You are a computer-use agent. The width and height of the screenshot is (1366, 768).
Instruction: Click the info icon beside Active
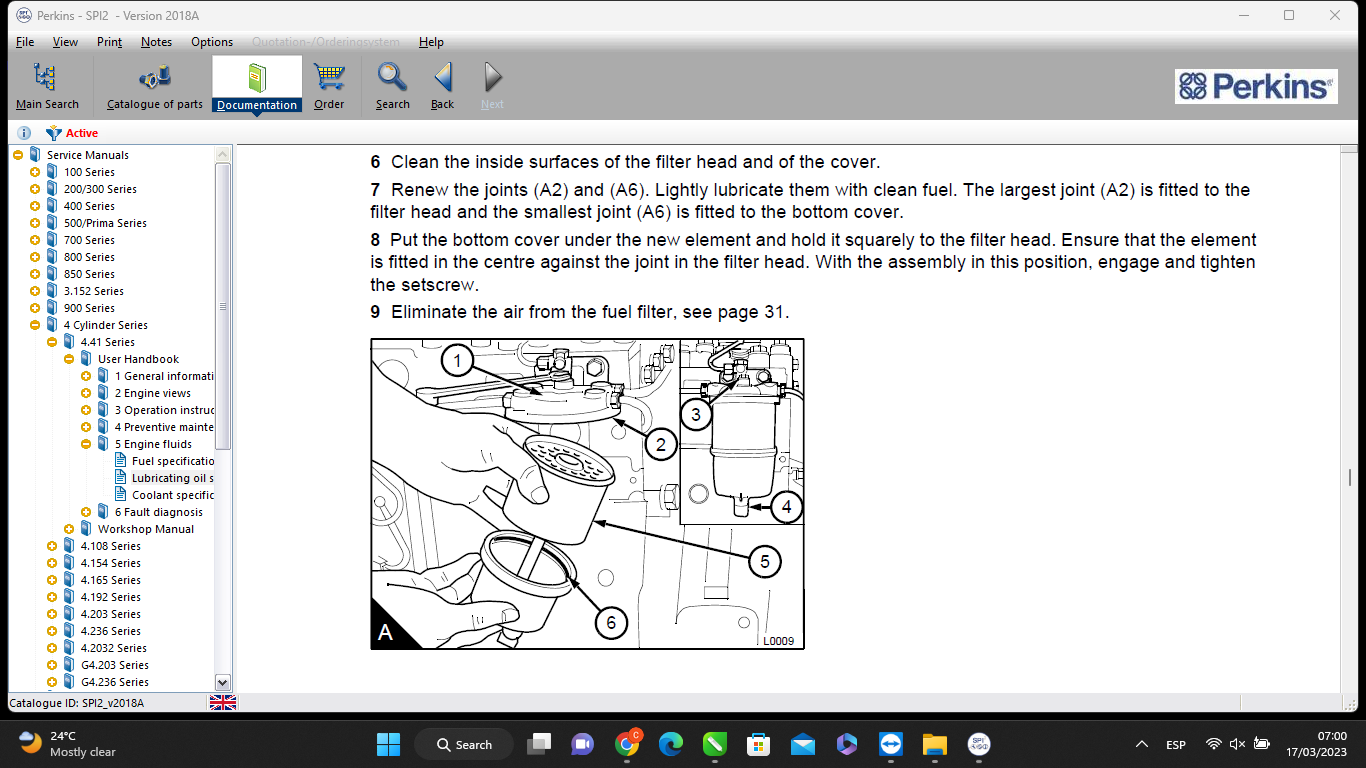pyautogui.click(x=24, y=133)
